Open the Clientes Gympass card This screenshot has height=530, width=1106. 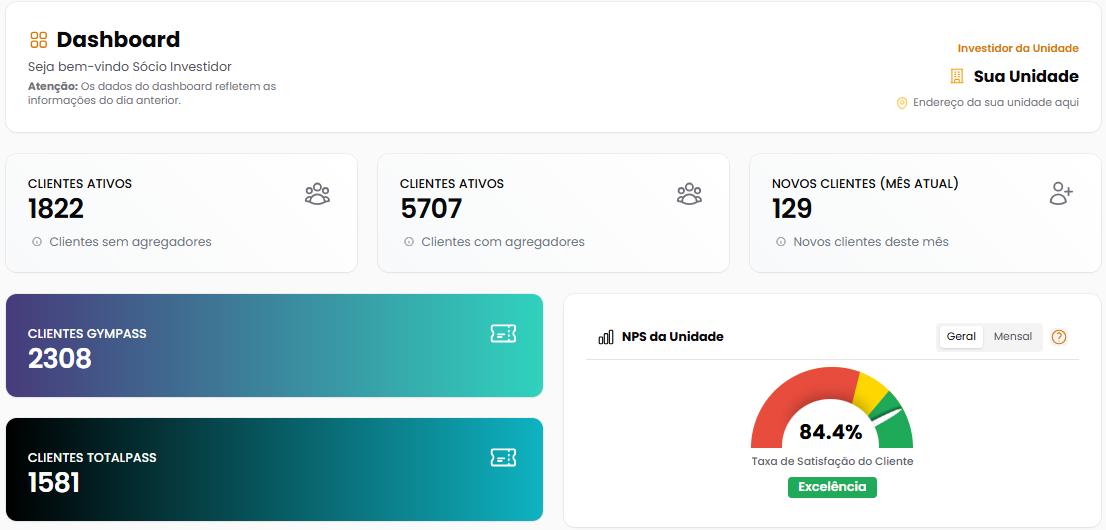274,346
